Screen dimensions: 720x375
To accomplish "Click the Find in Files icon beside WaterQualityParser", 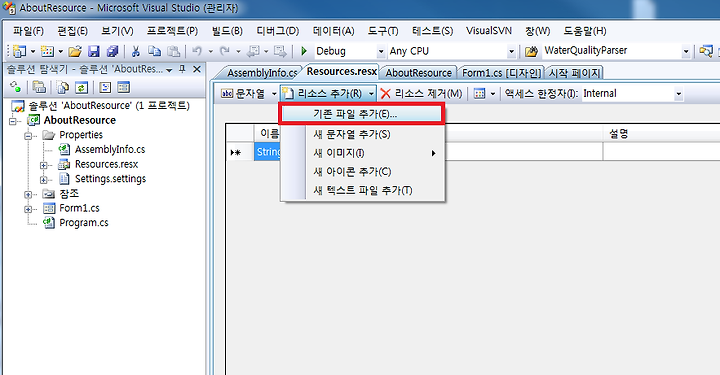I will tap(531, 51).
